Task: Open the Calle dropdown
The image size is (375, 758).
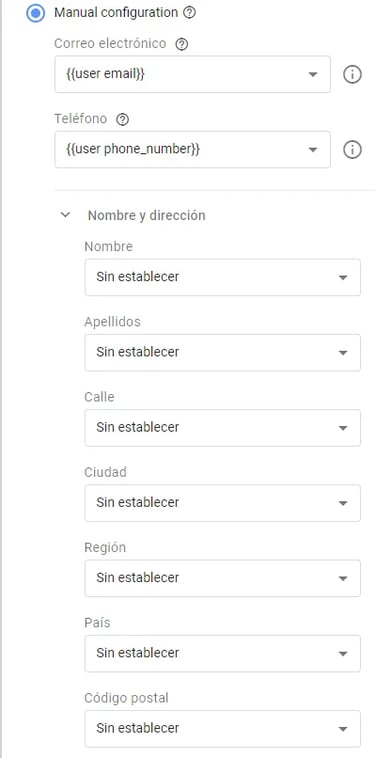Action: (222, 428)
